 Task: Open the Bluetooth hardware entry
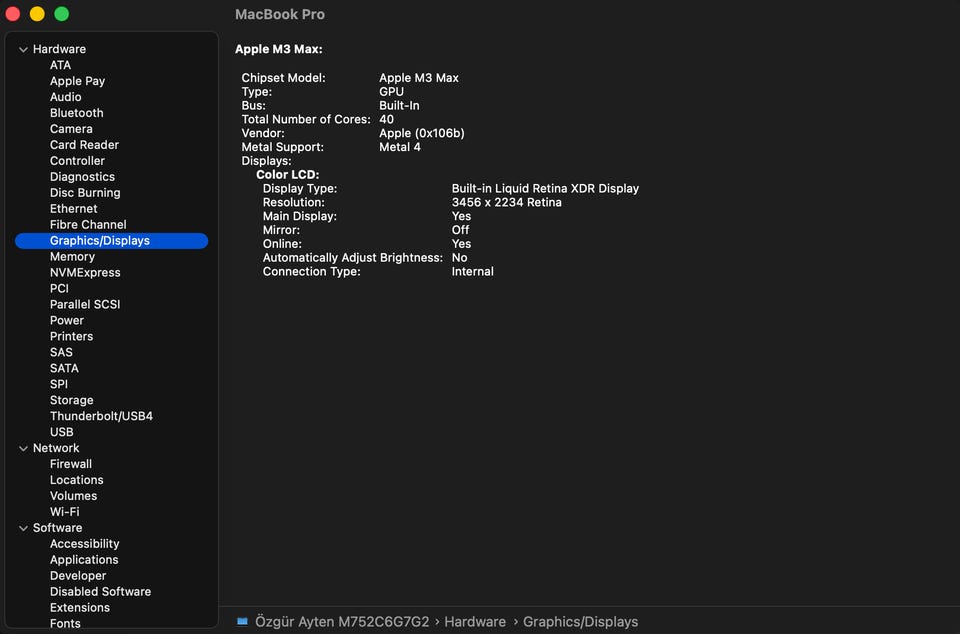76,113
